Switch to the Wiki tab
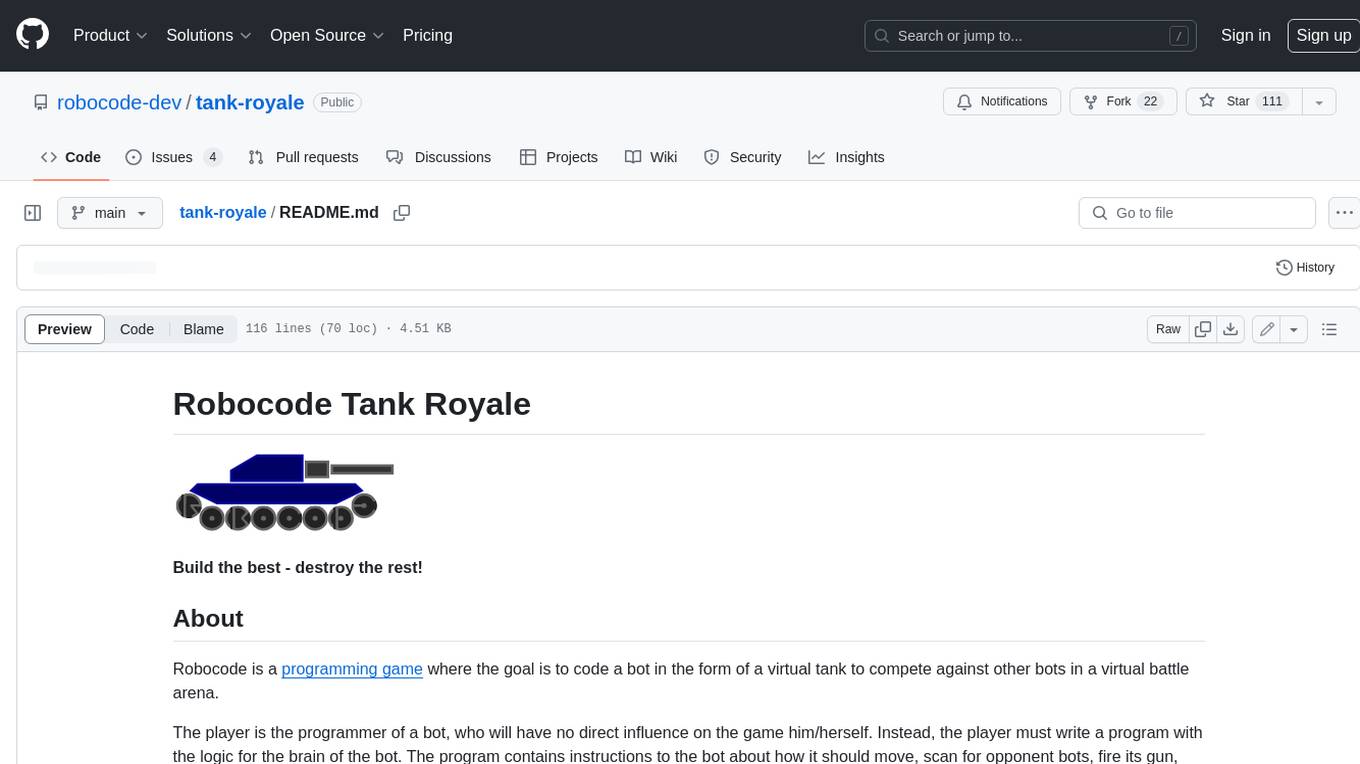1360x764 pixels. [651, 157]
